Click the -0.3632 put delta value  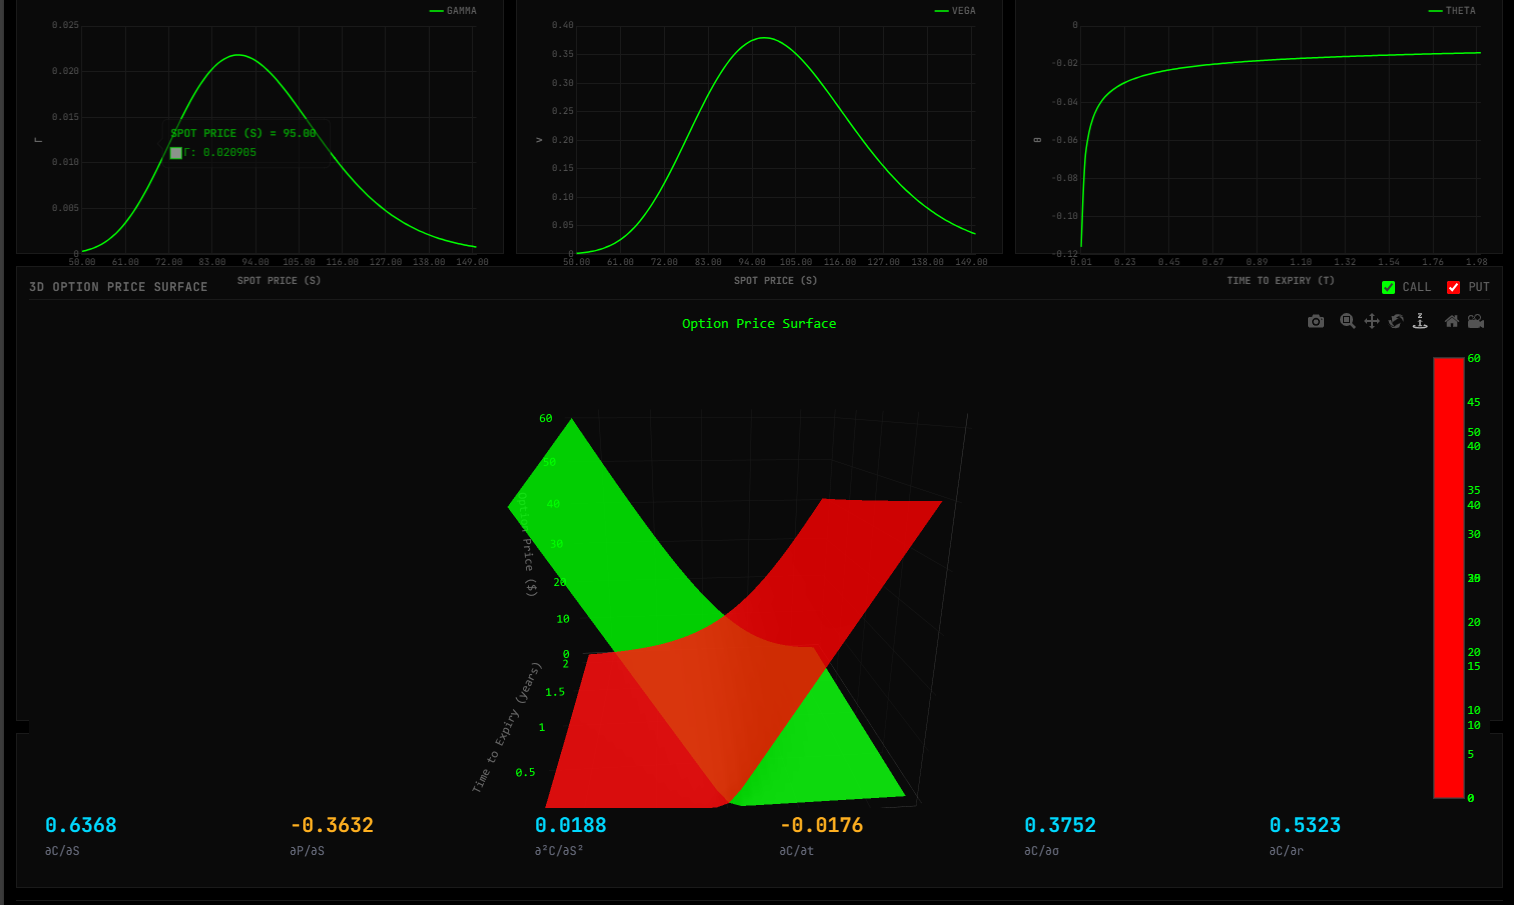click(332, 825)
